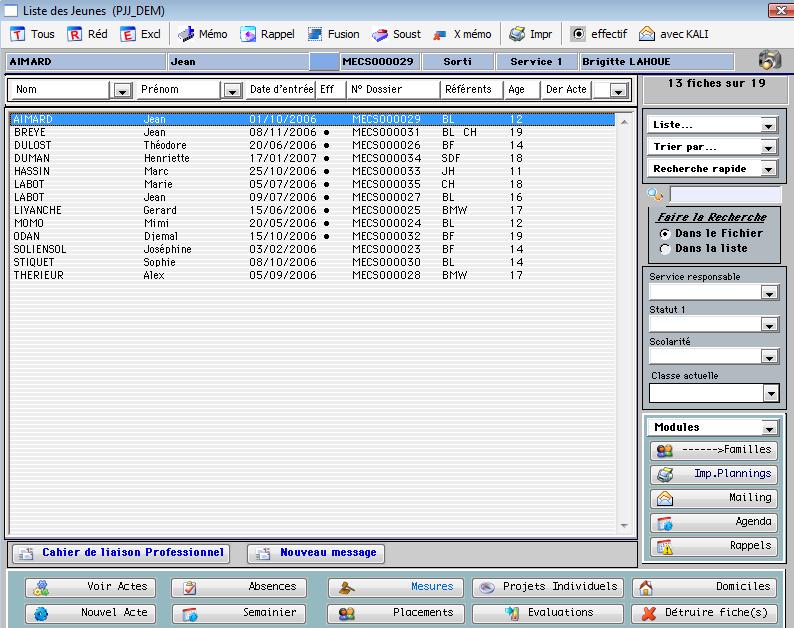
Task: Click the camera icon beside Brigitte LAHOUE
Action: tap(770, 60)
